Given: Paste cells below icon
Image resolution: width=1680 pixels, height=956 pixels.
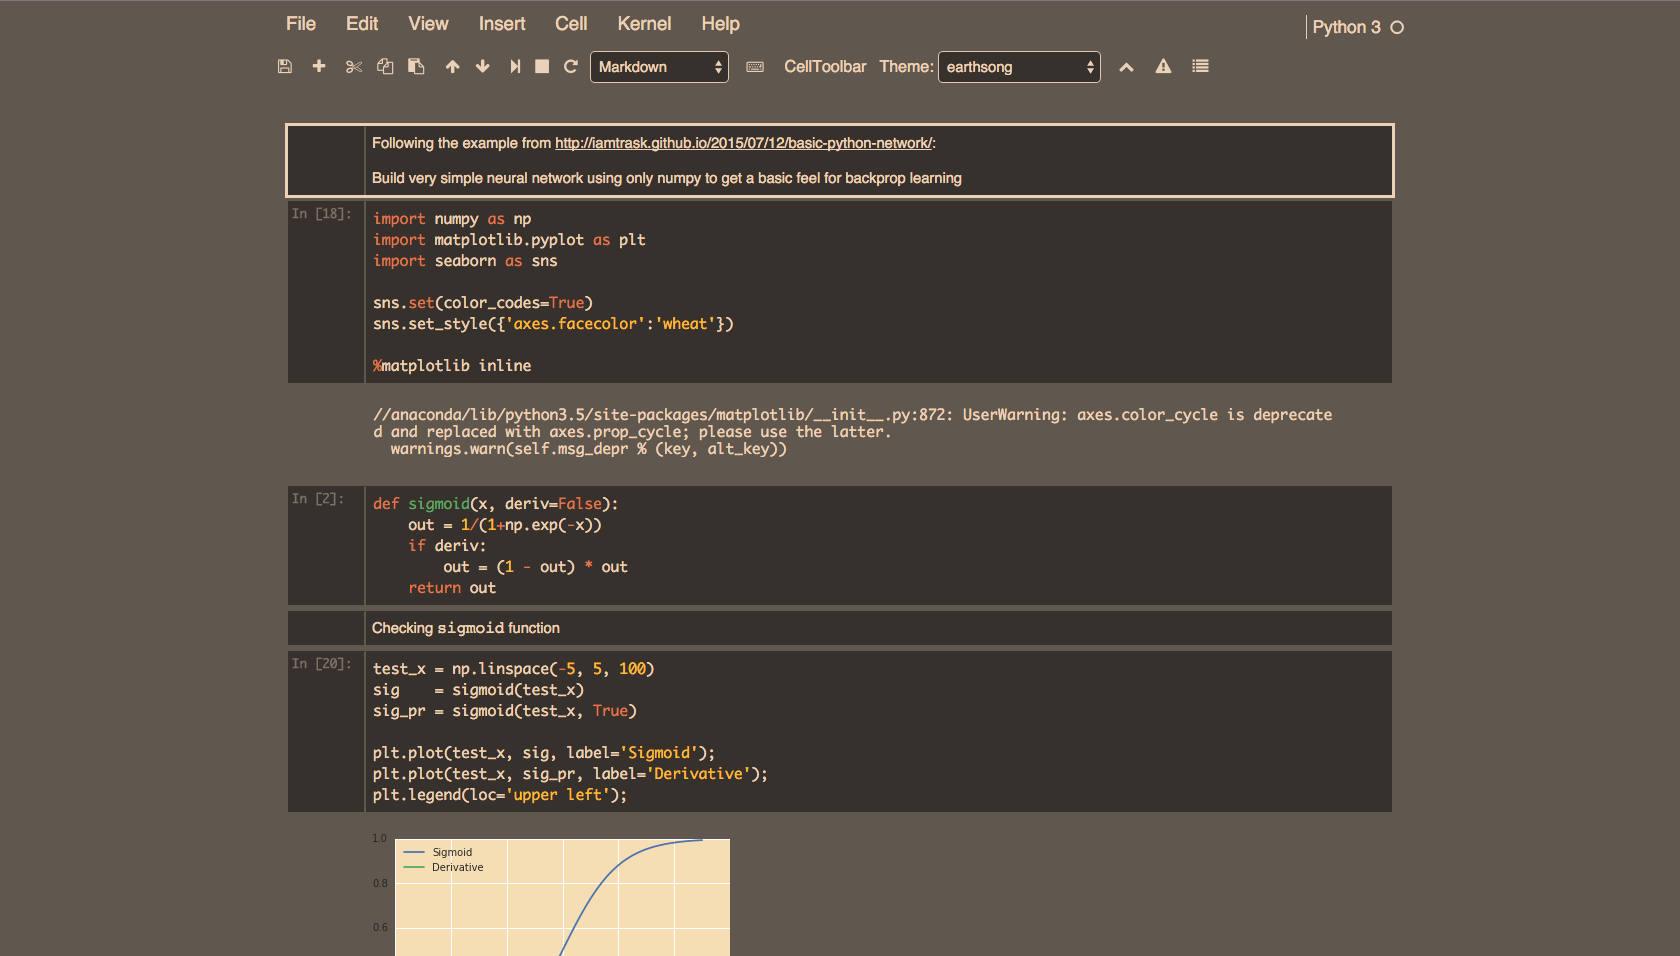Looking at the screenshot, I should point(416,66).
